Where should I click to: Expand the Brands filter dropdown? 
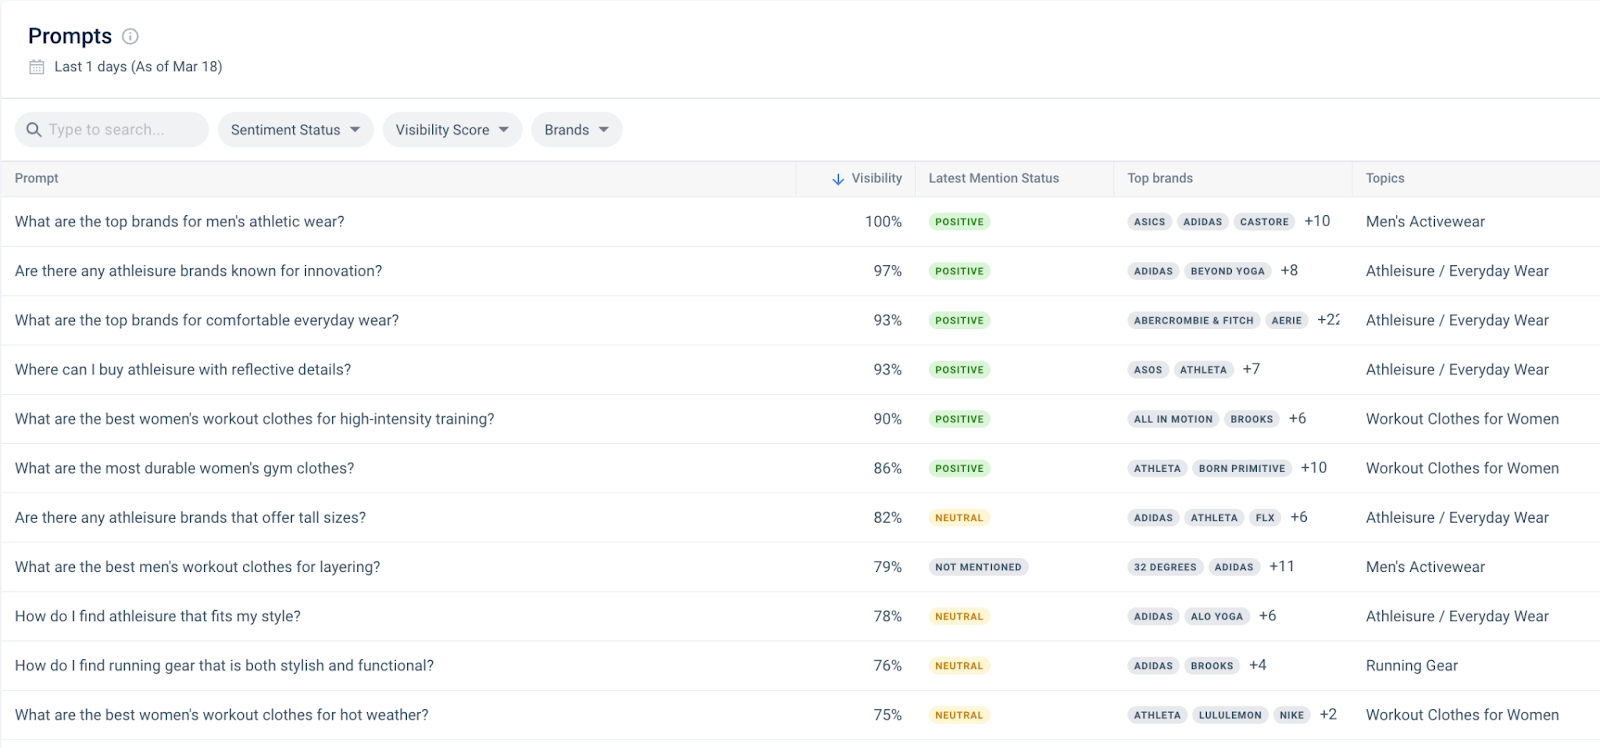point(576,130)
